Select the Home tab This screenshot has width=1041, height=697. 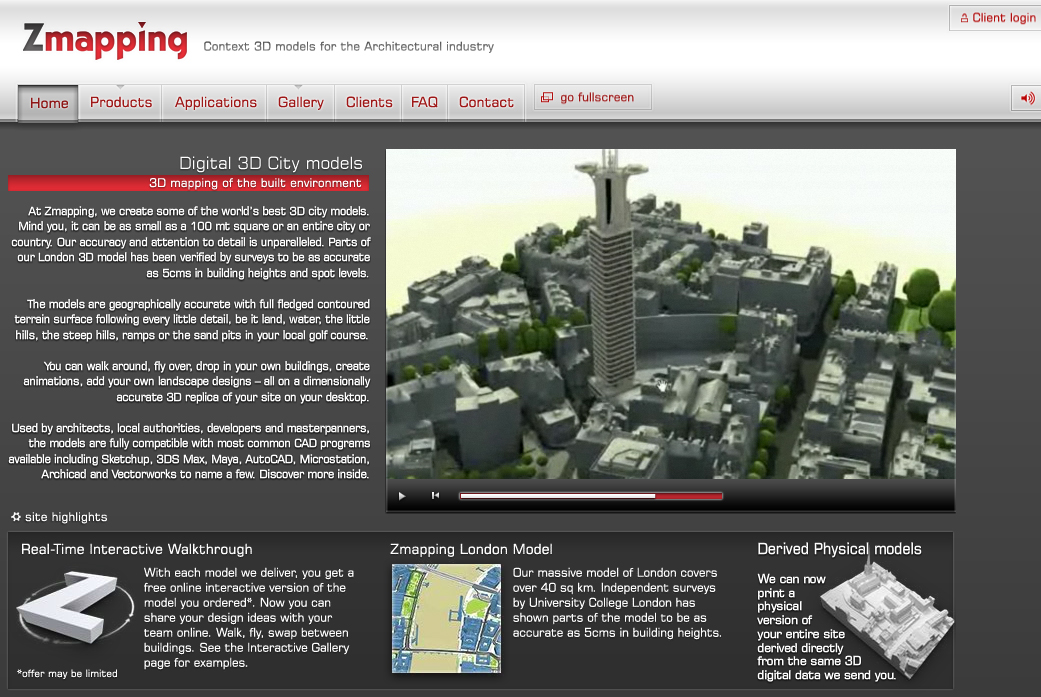(48, 103)
